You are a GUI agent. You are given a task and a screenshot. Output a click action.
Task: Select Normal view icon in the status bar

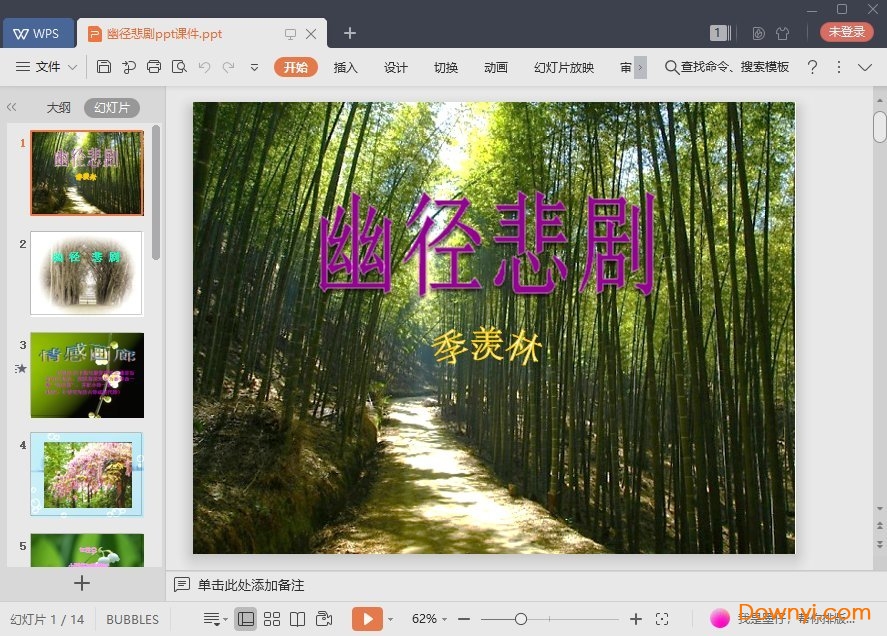[x=246, y=618]
